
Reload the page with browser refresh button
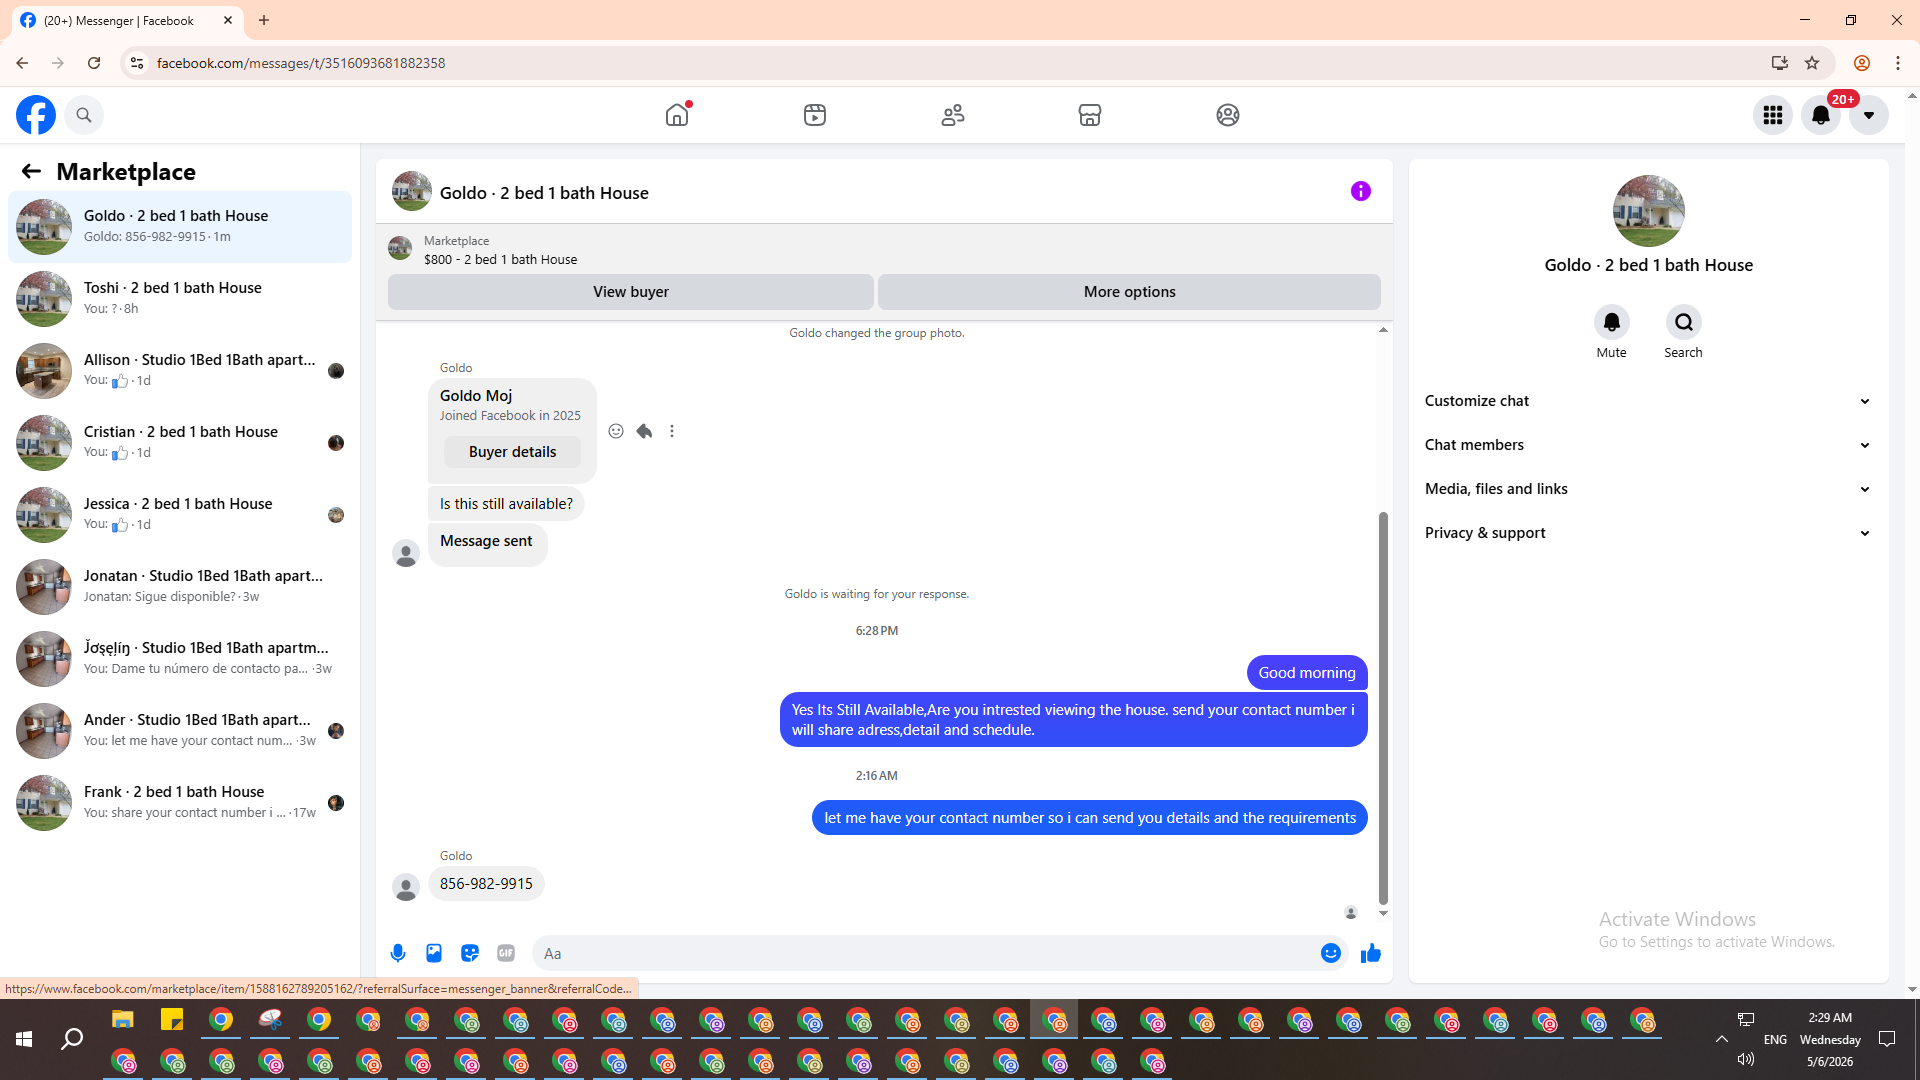[x=94, y=63]
